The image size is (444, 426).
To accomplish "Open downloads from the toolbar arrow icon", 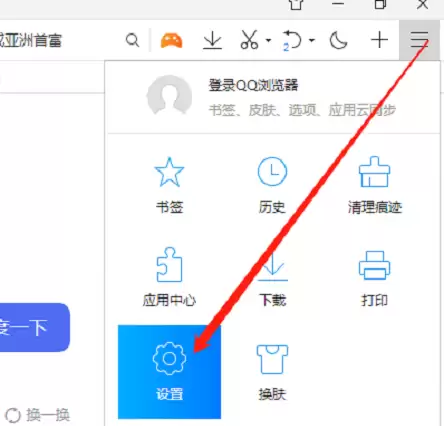I will click(x=212, y=40).
